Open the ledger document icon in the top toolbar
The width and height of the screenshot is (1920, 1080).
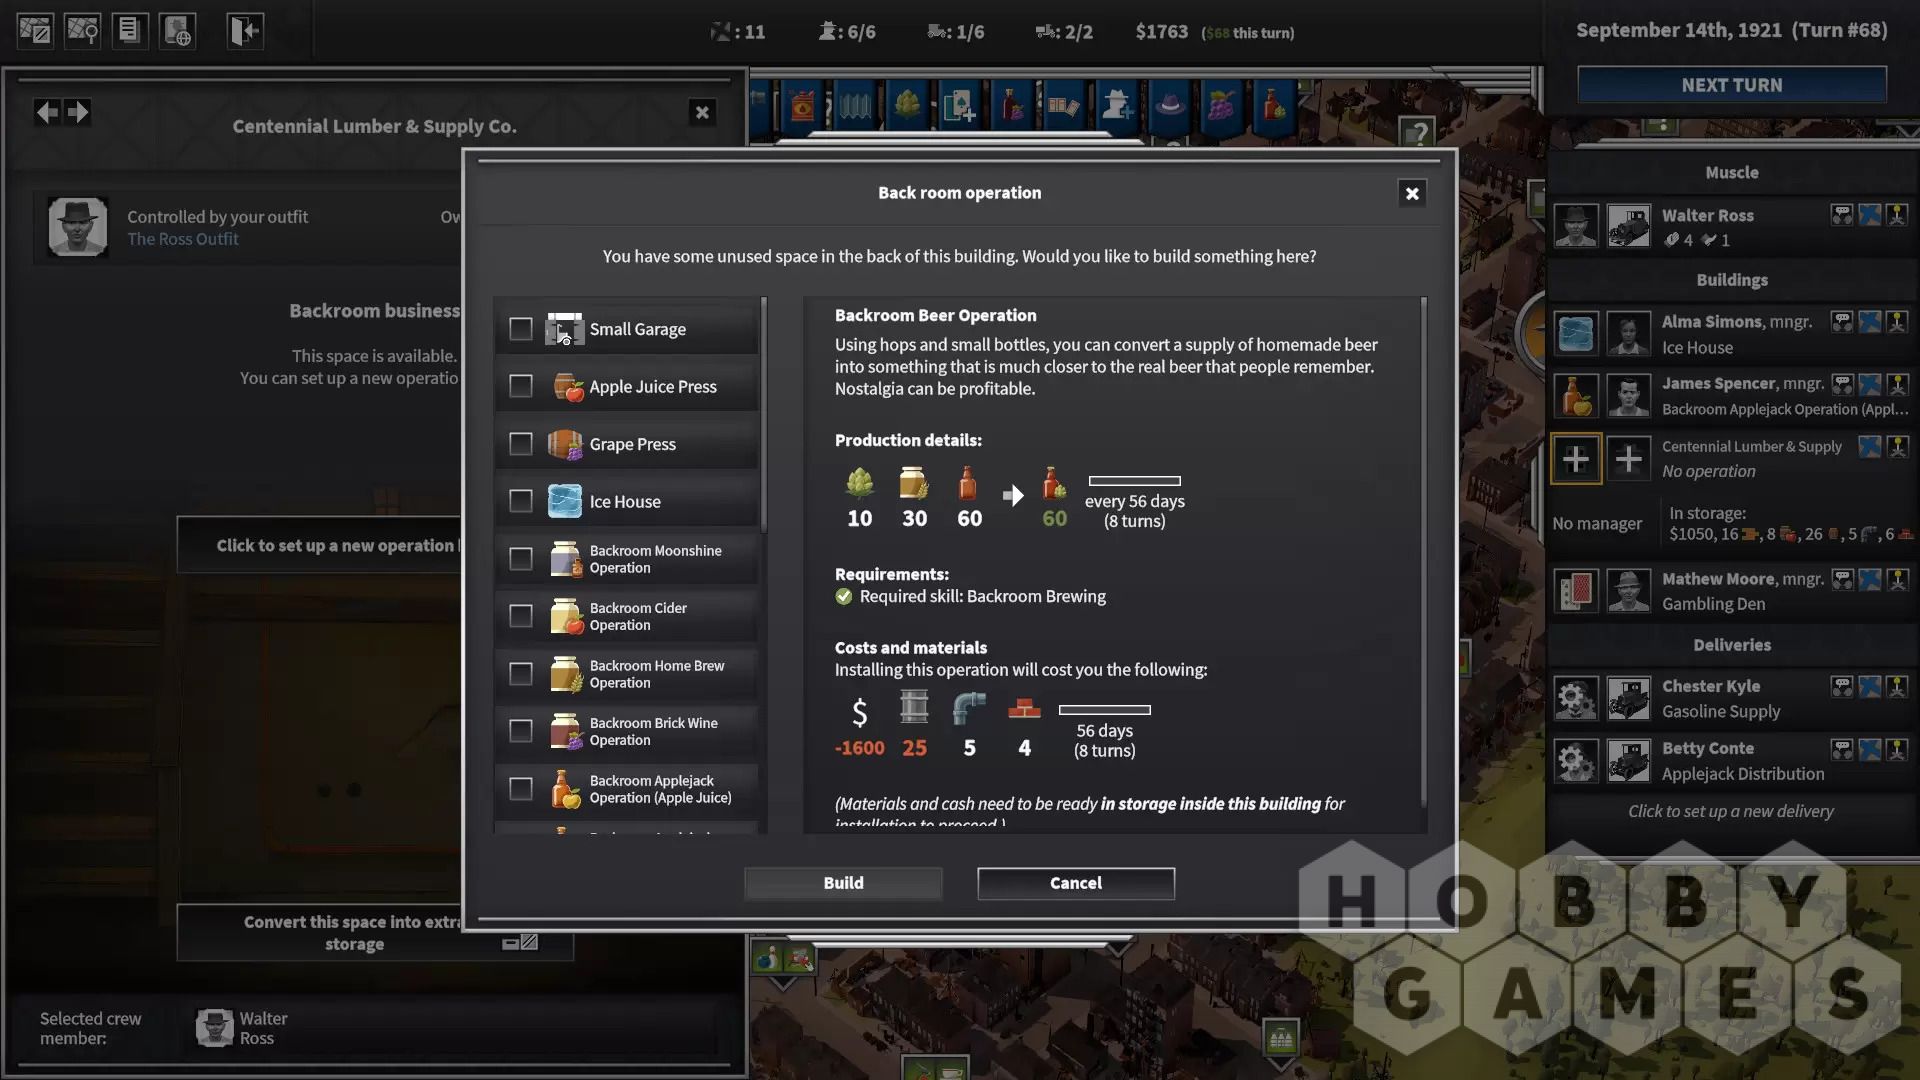tap(129, 30)
